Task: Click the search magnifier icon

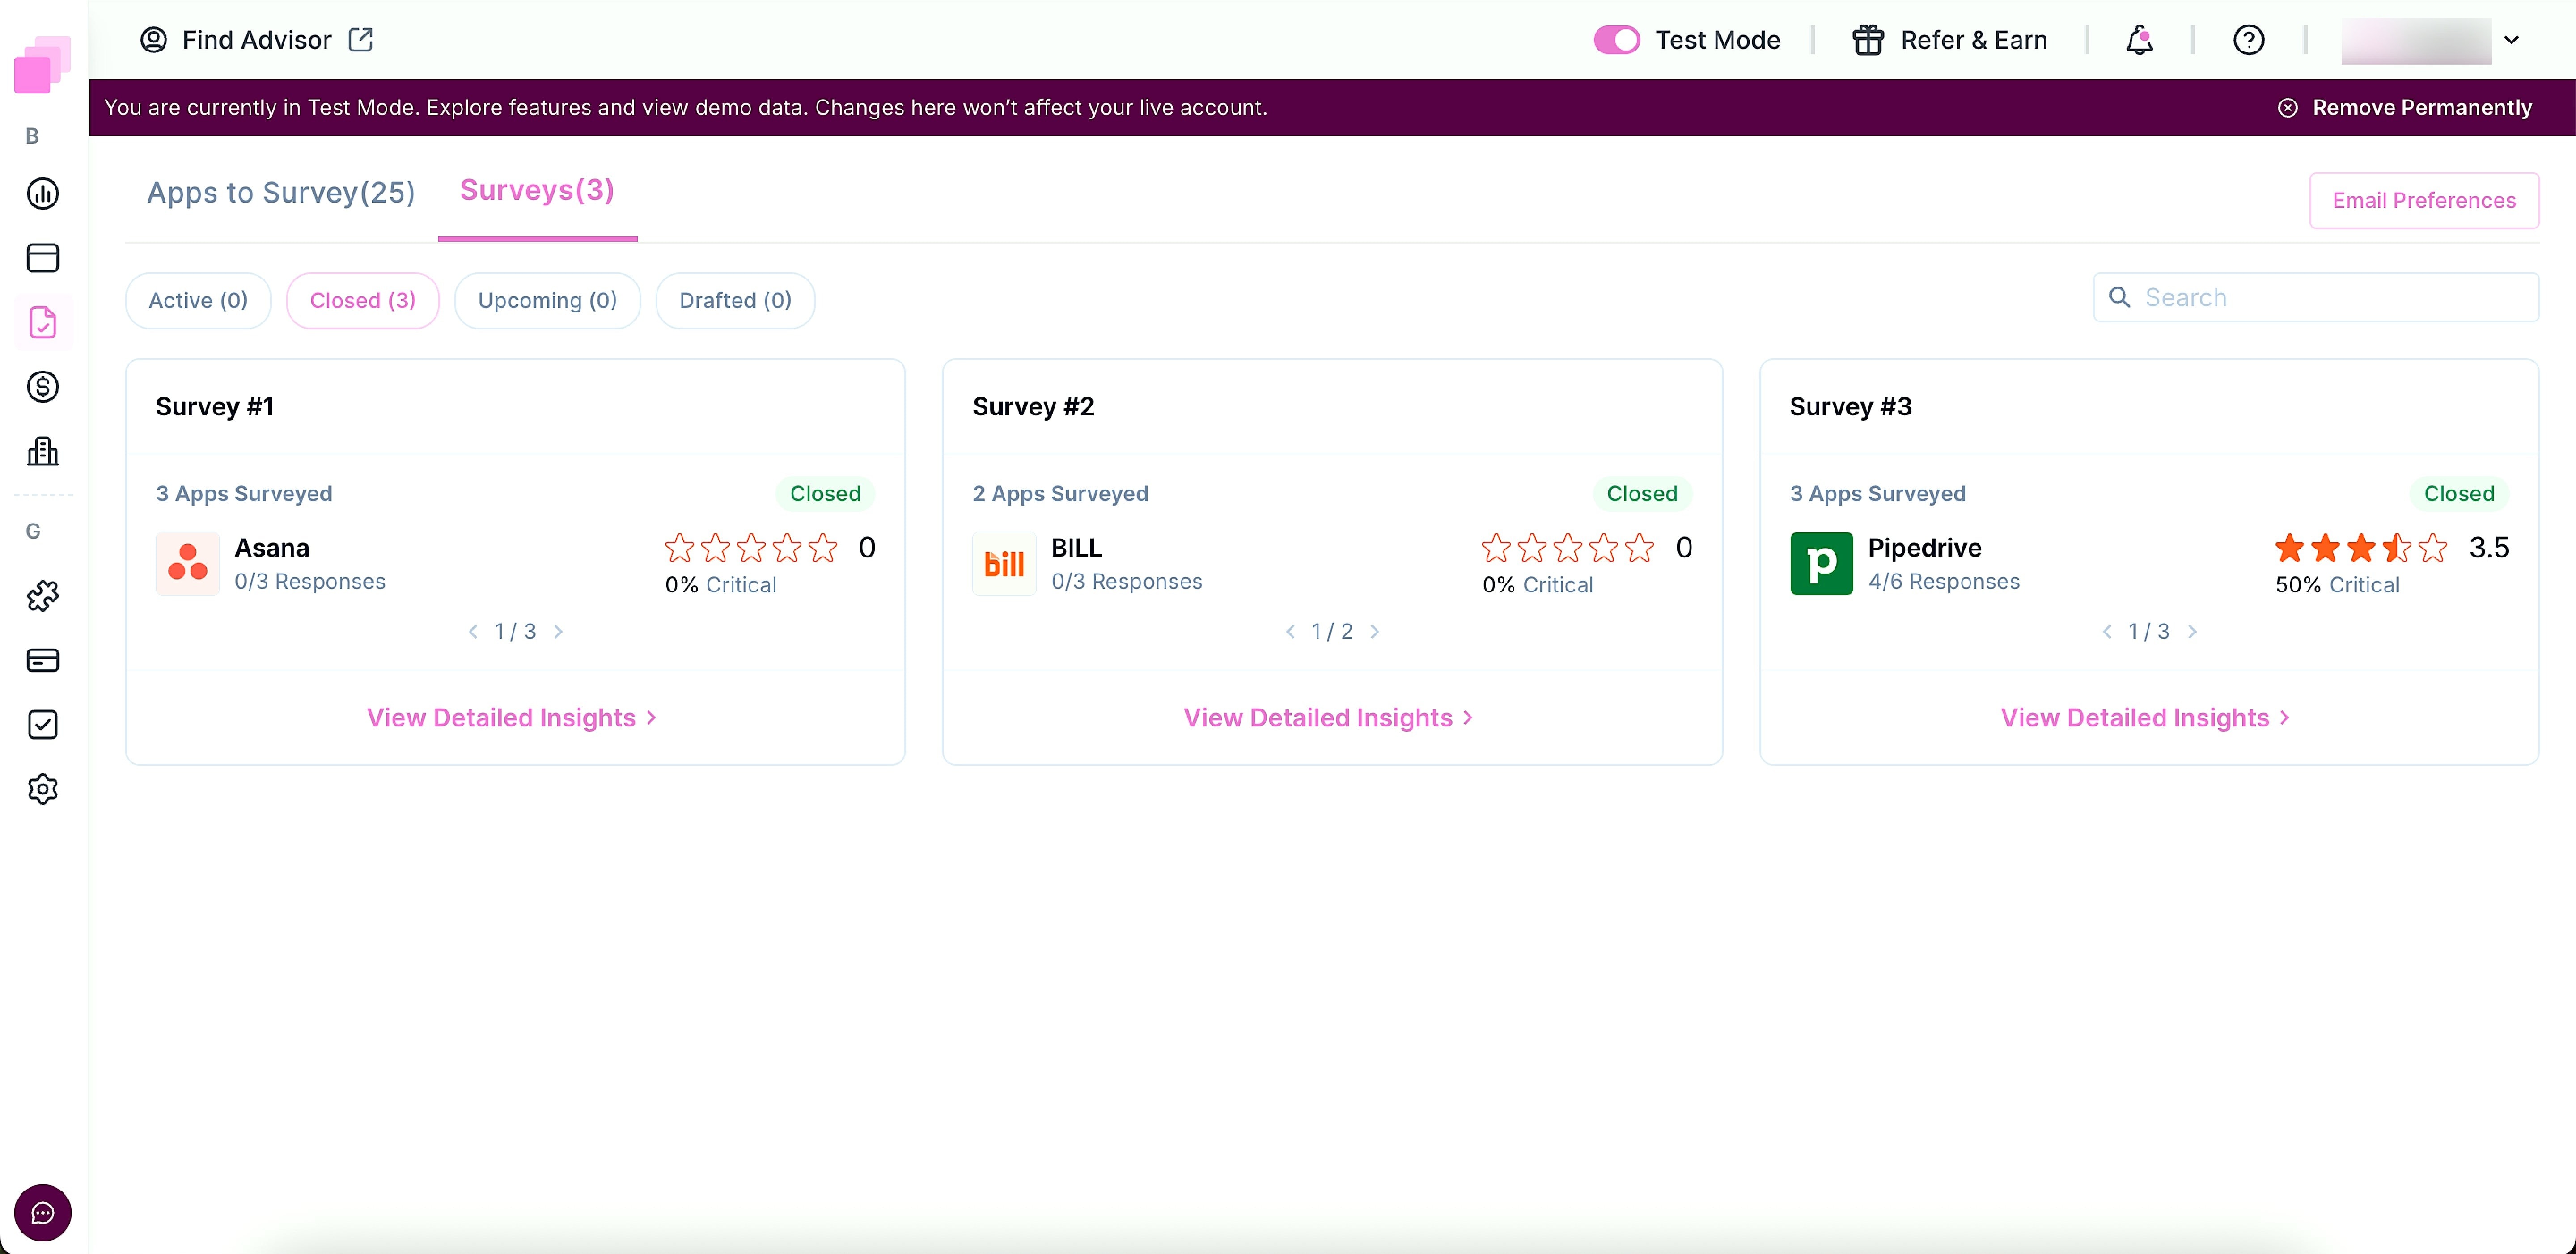Action: click(2119, 297)
